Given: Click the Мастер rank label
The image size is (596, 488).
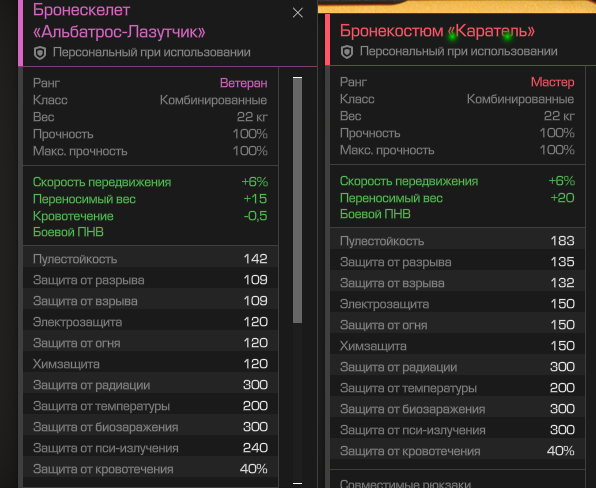Looking at the screenshot, I should (552, 82).
